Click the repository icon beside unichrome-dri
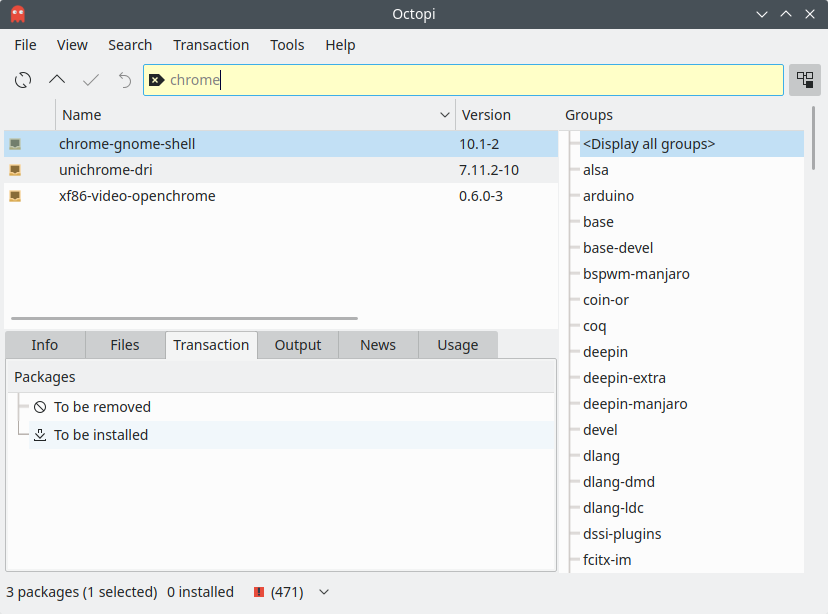 pos(15,169)
